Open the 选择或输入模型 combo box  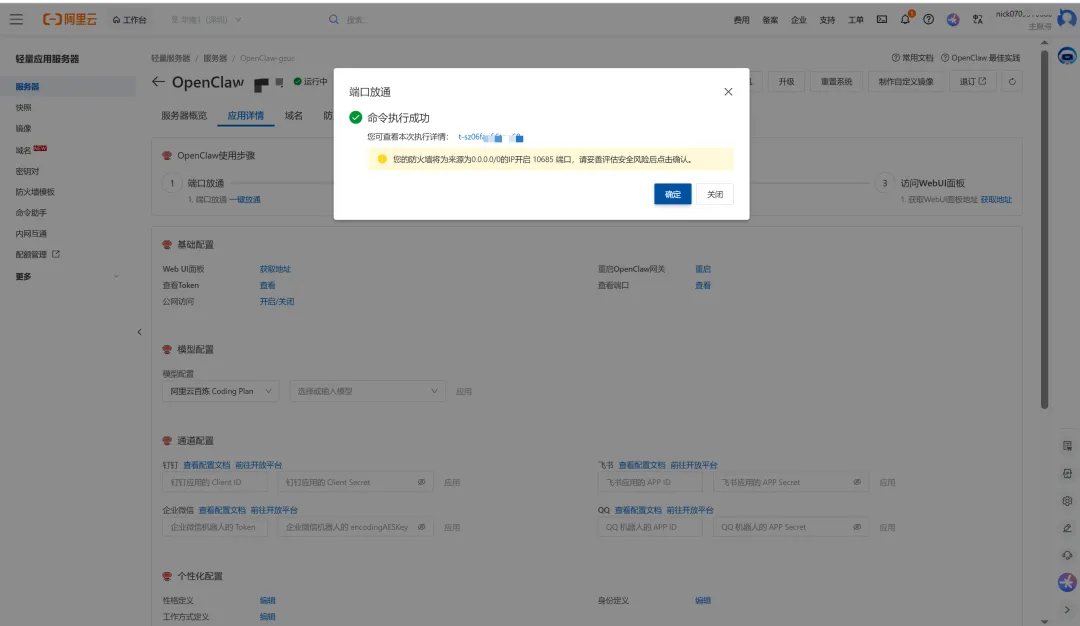[367, 391]
